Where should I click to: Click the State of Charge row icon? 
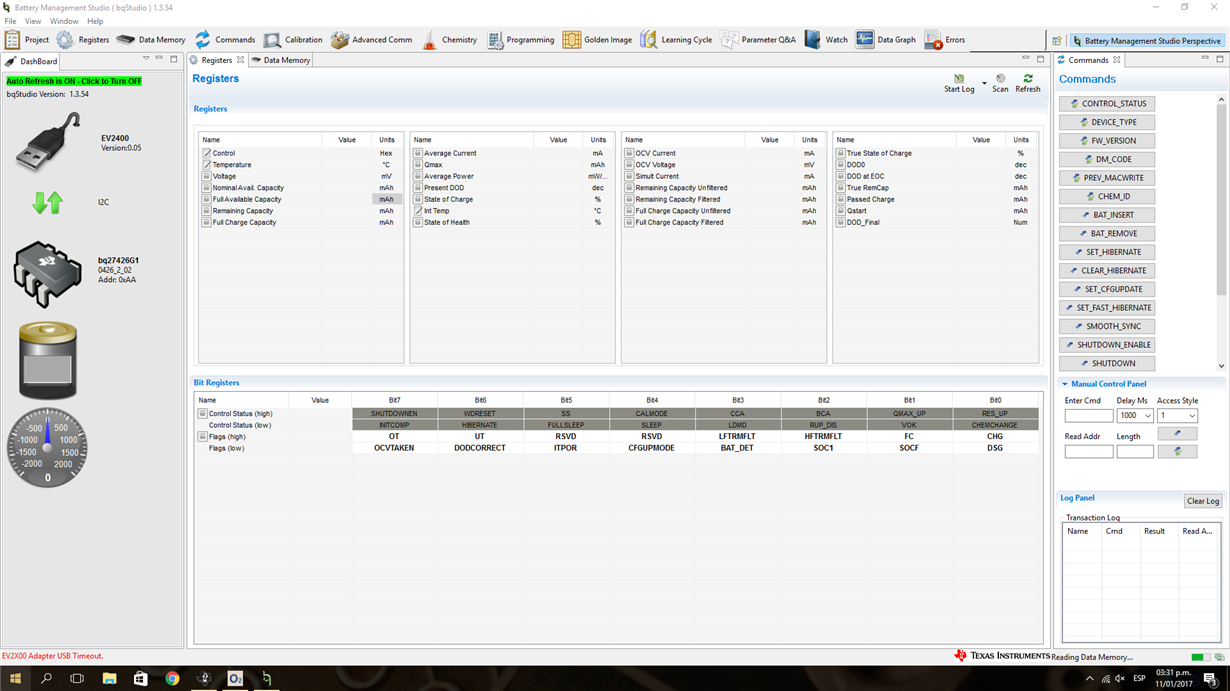pos(419,199)
